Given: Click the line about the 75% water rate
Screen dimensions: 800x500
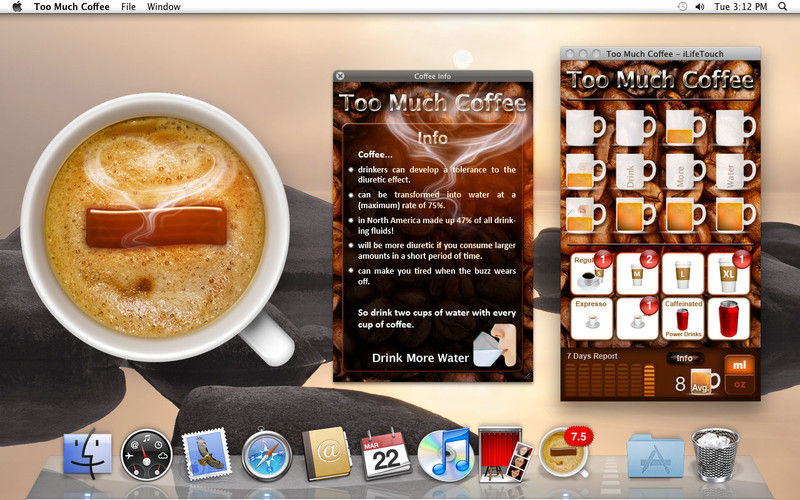Looking at the screenshot, I should (436, 200).
